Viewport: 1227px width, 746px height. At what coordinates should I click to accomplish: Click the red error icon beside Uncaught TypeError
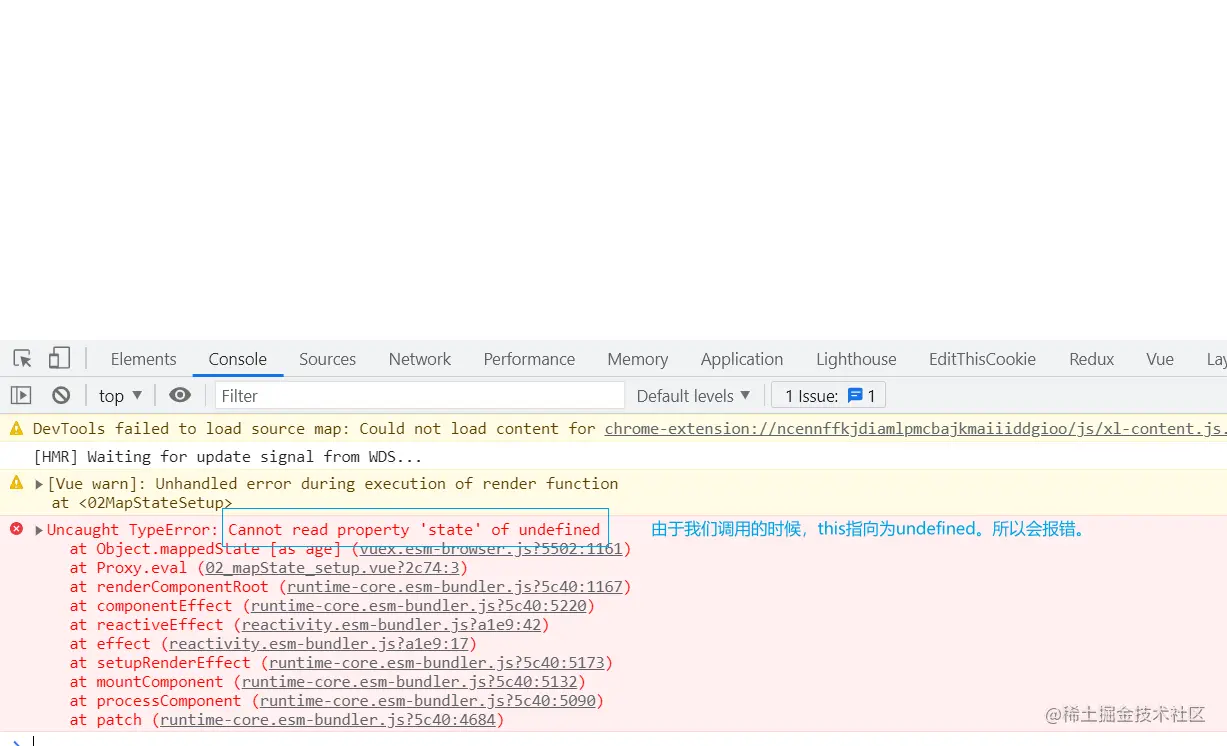pyautogui.click(x=16, y=528)
